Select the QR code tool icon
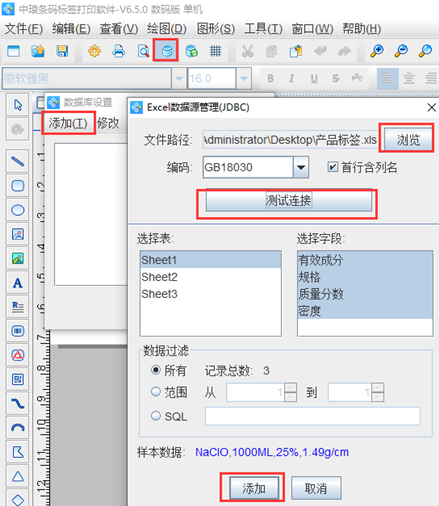 [18, 379]
